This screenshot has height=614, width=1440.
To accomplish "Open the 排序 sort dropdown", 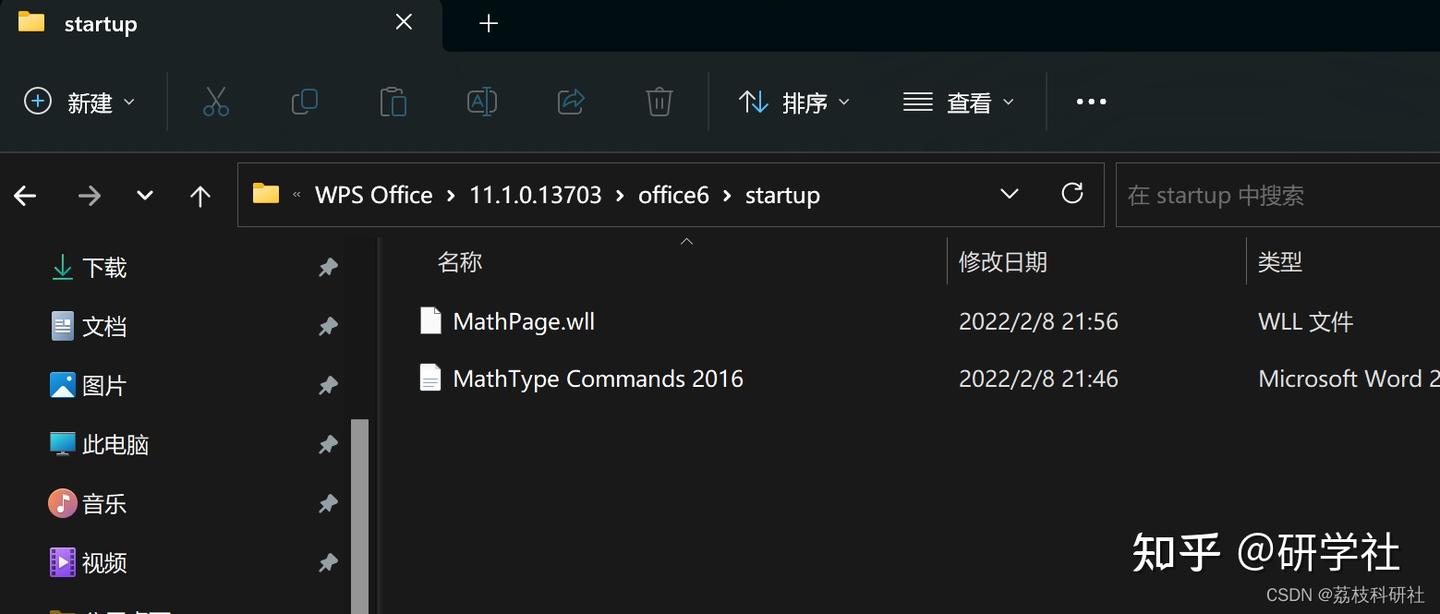I will coord(795,101).
